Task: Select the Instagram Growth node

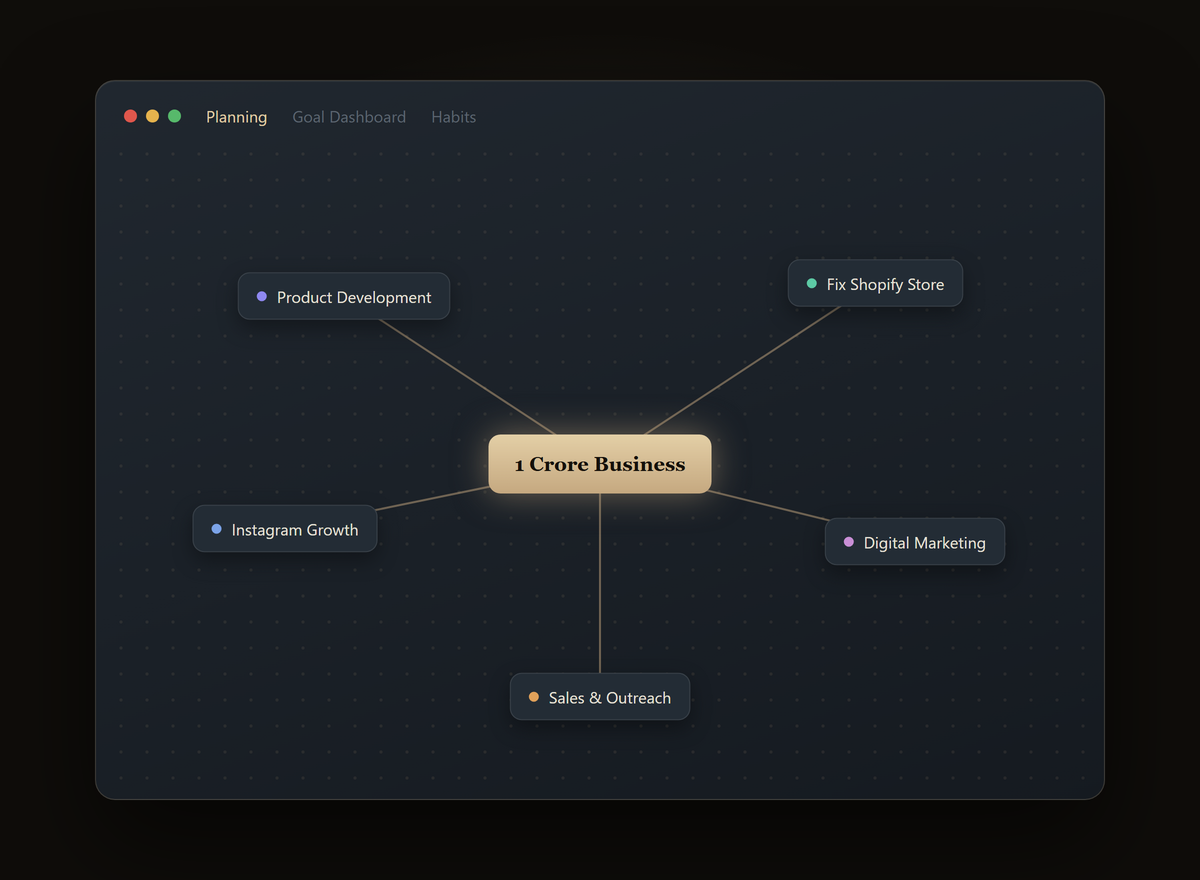Action: (285, 529)
